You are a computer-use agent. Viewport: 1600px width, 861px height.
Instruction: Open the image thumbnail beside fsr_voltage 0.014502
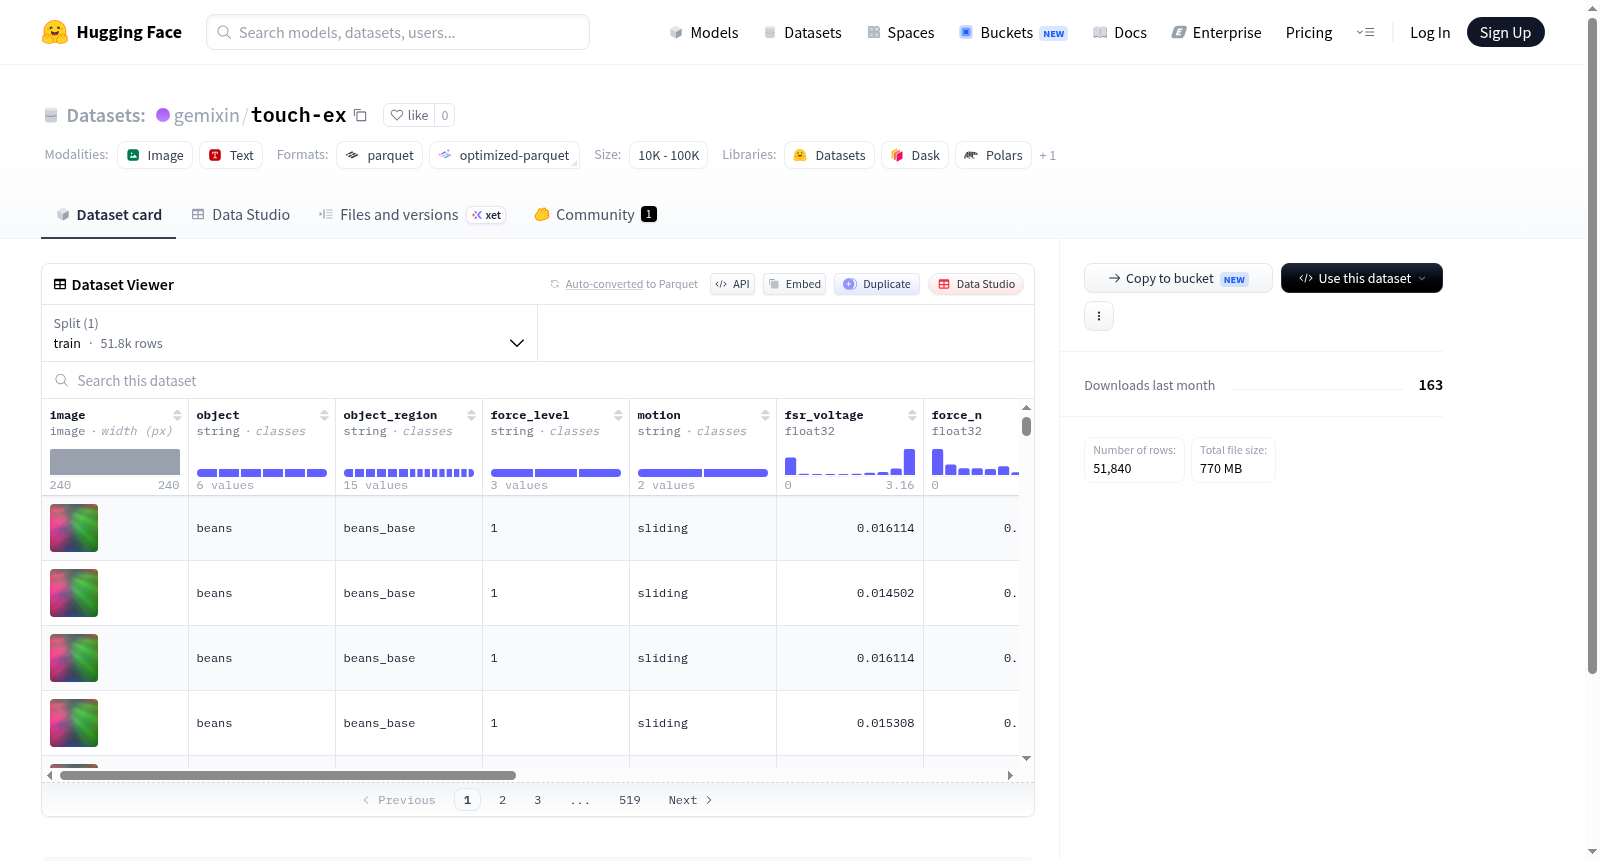pyautogui.click(x=74, y=593)
